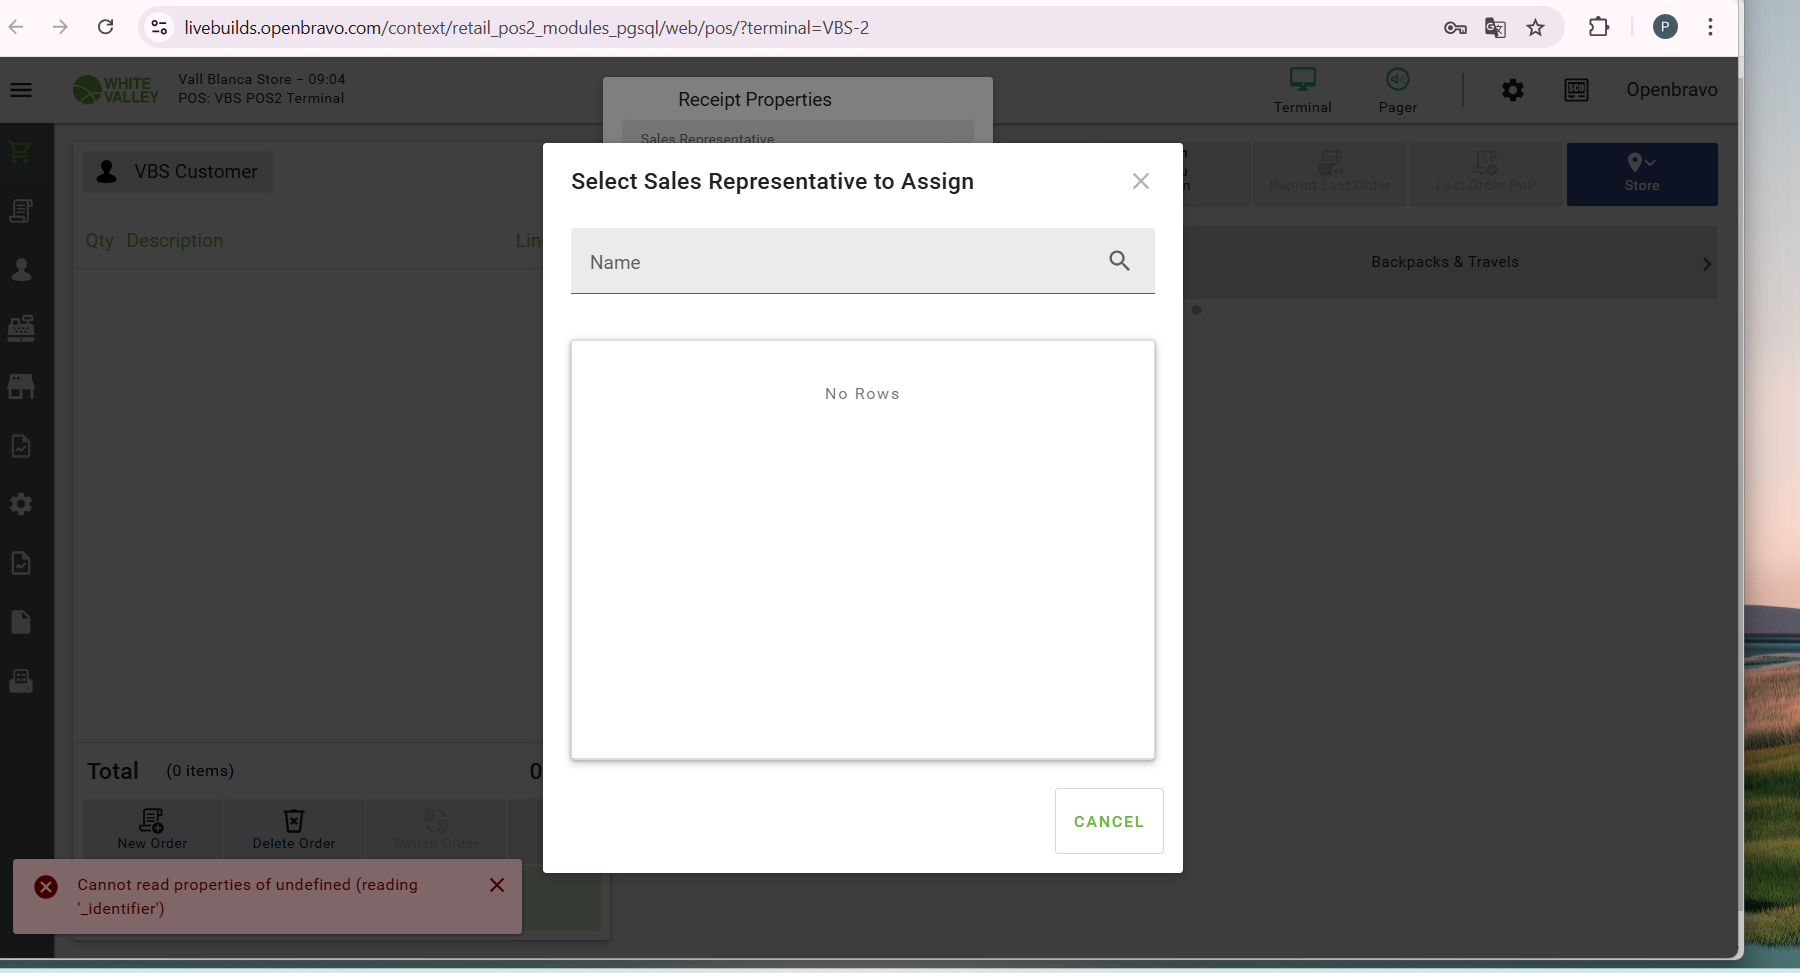Click Reprint Last Order button
This screenshot has height=973, width=1800.
coord(1329,174)
